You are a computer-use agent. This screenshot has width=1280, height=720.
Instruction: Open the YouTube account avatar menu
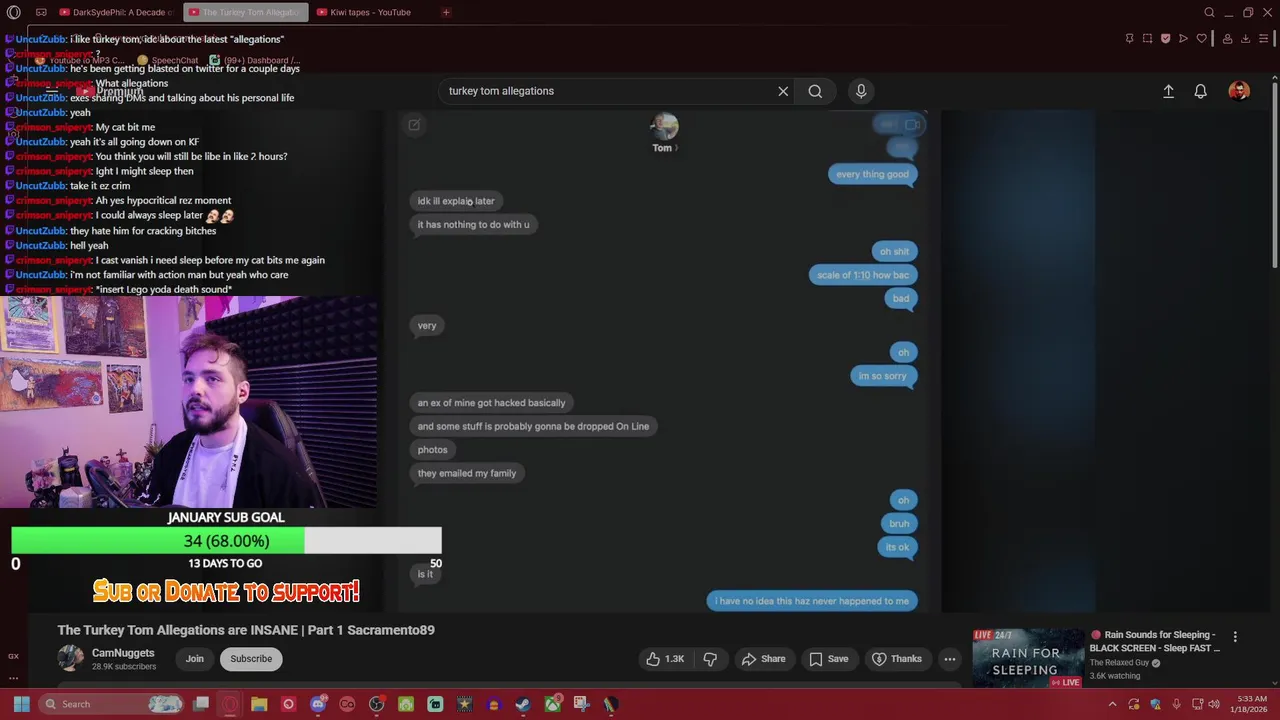(1239, 91)
